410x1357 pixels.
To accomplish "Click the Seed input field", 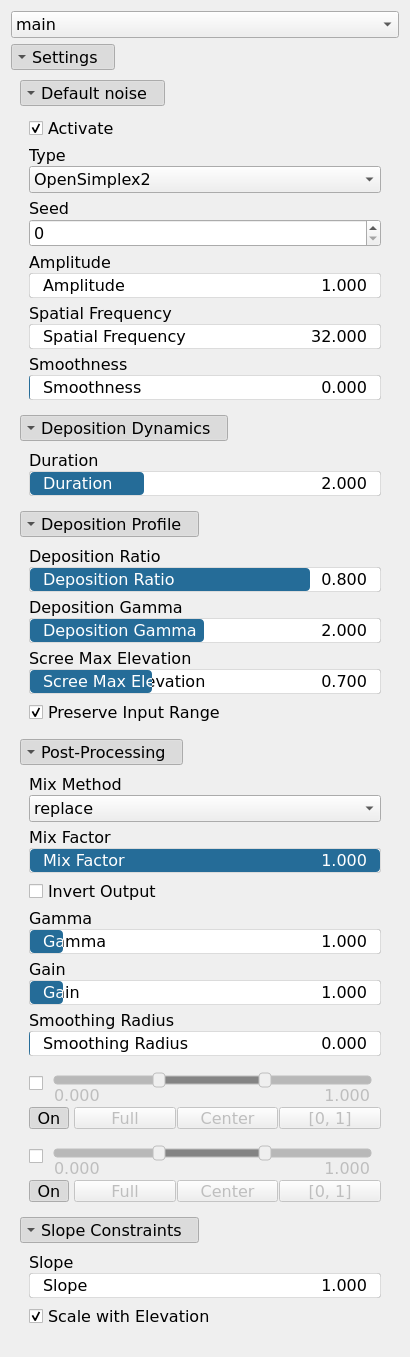I will click(x=197, y=233).
